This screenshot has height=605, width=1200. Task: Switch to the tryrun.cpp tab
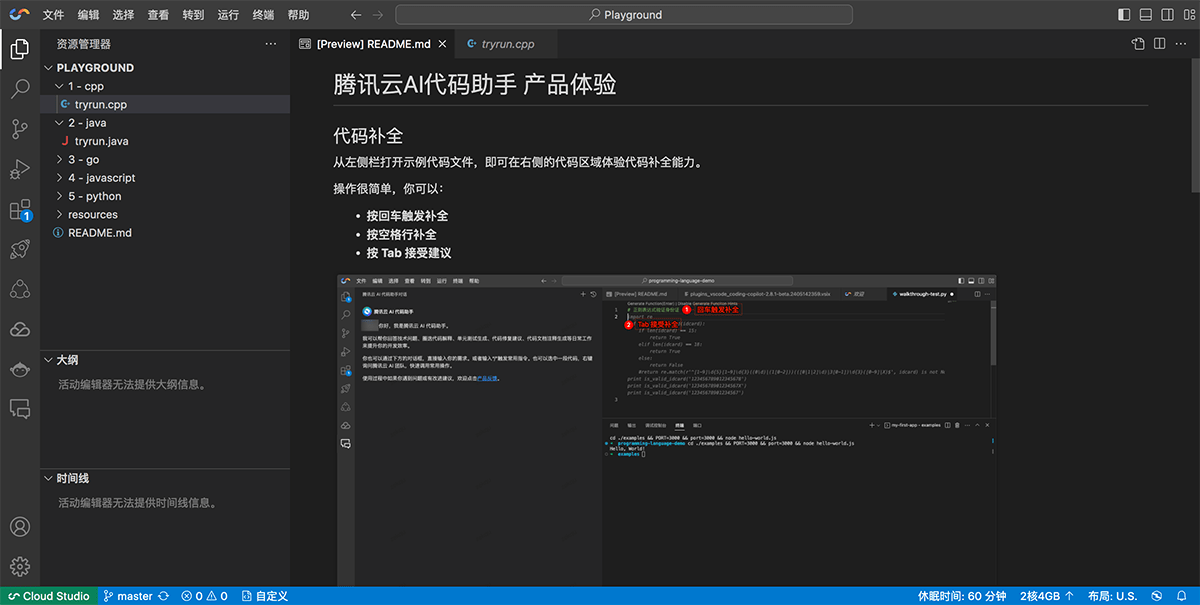(x=507, y=44)
